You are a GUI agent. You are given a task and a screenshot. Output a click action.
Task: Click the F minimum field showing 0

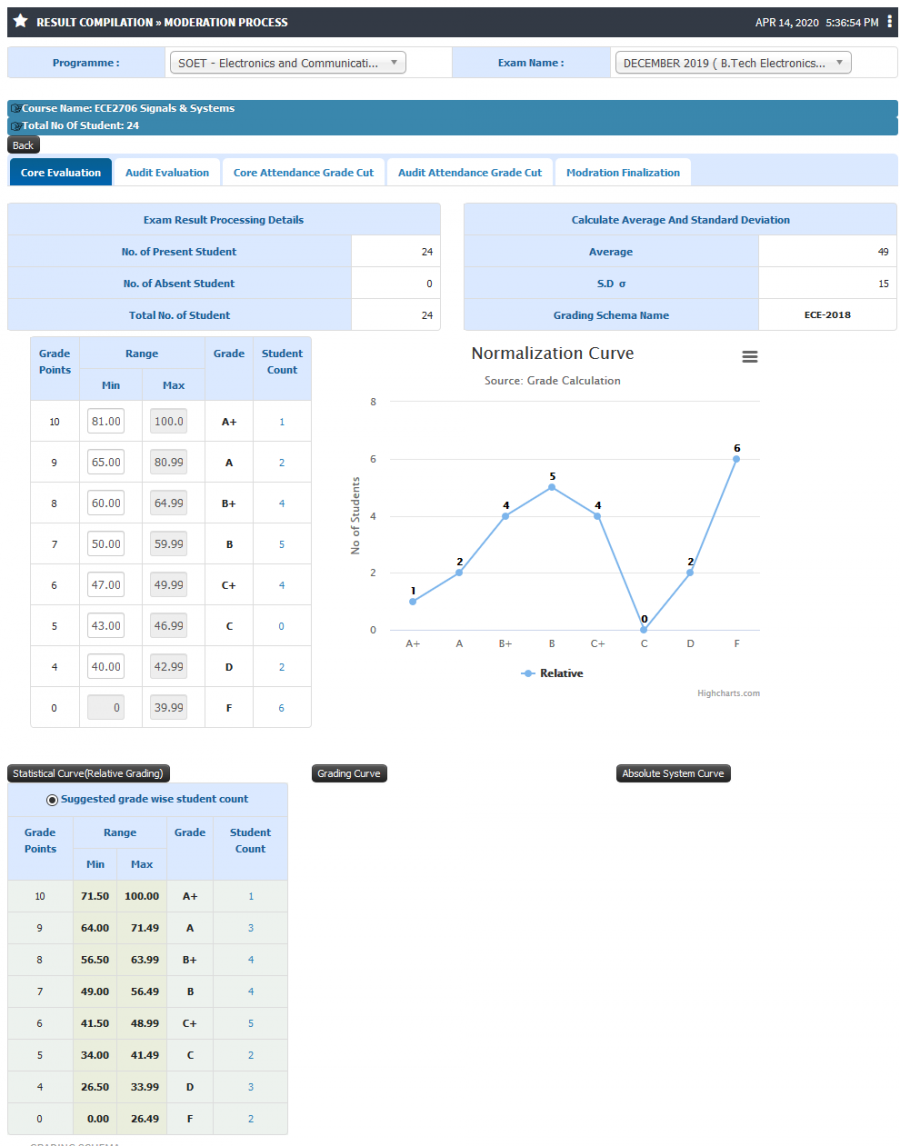[105, 707]
